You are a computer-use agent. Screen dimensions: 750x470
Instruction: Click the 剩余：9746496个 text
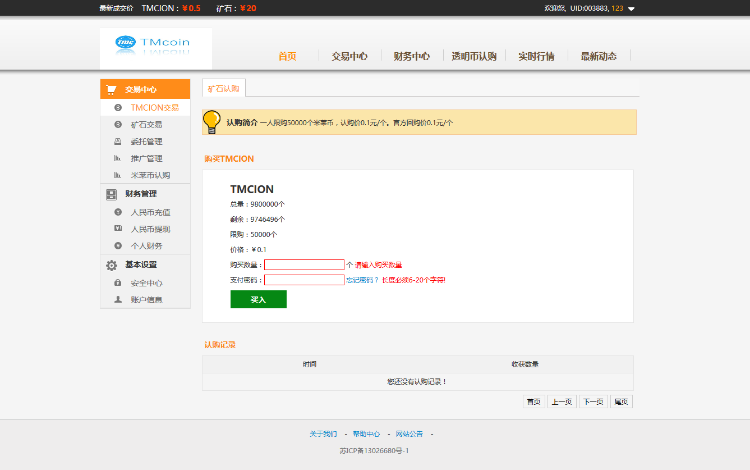click(x=257, y=219)
